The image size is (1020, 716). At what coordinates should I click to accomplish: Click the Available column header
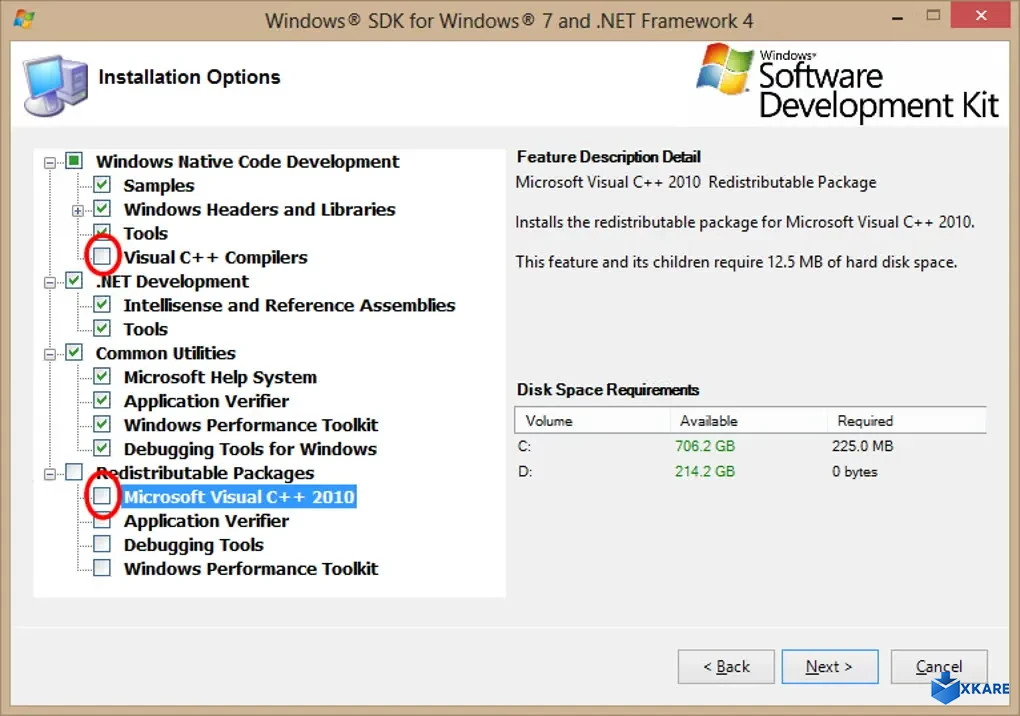pyautogui.click(x=749, y=420)
